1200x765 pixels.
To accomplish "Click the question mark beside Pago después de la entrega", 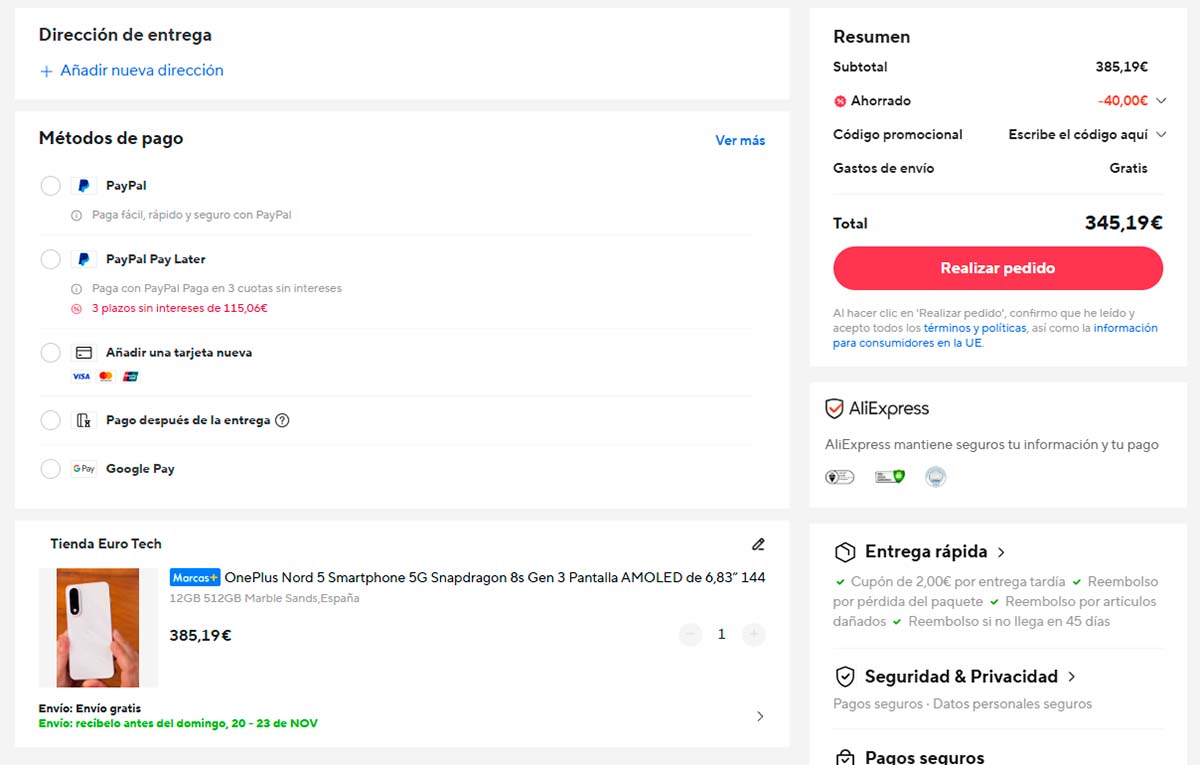I will (282, 420).
